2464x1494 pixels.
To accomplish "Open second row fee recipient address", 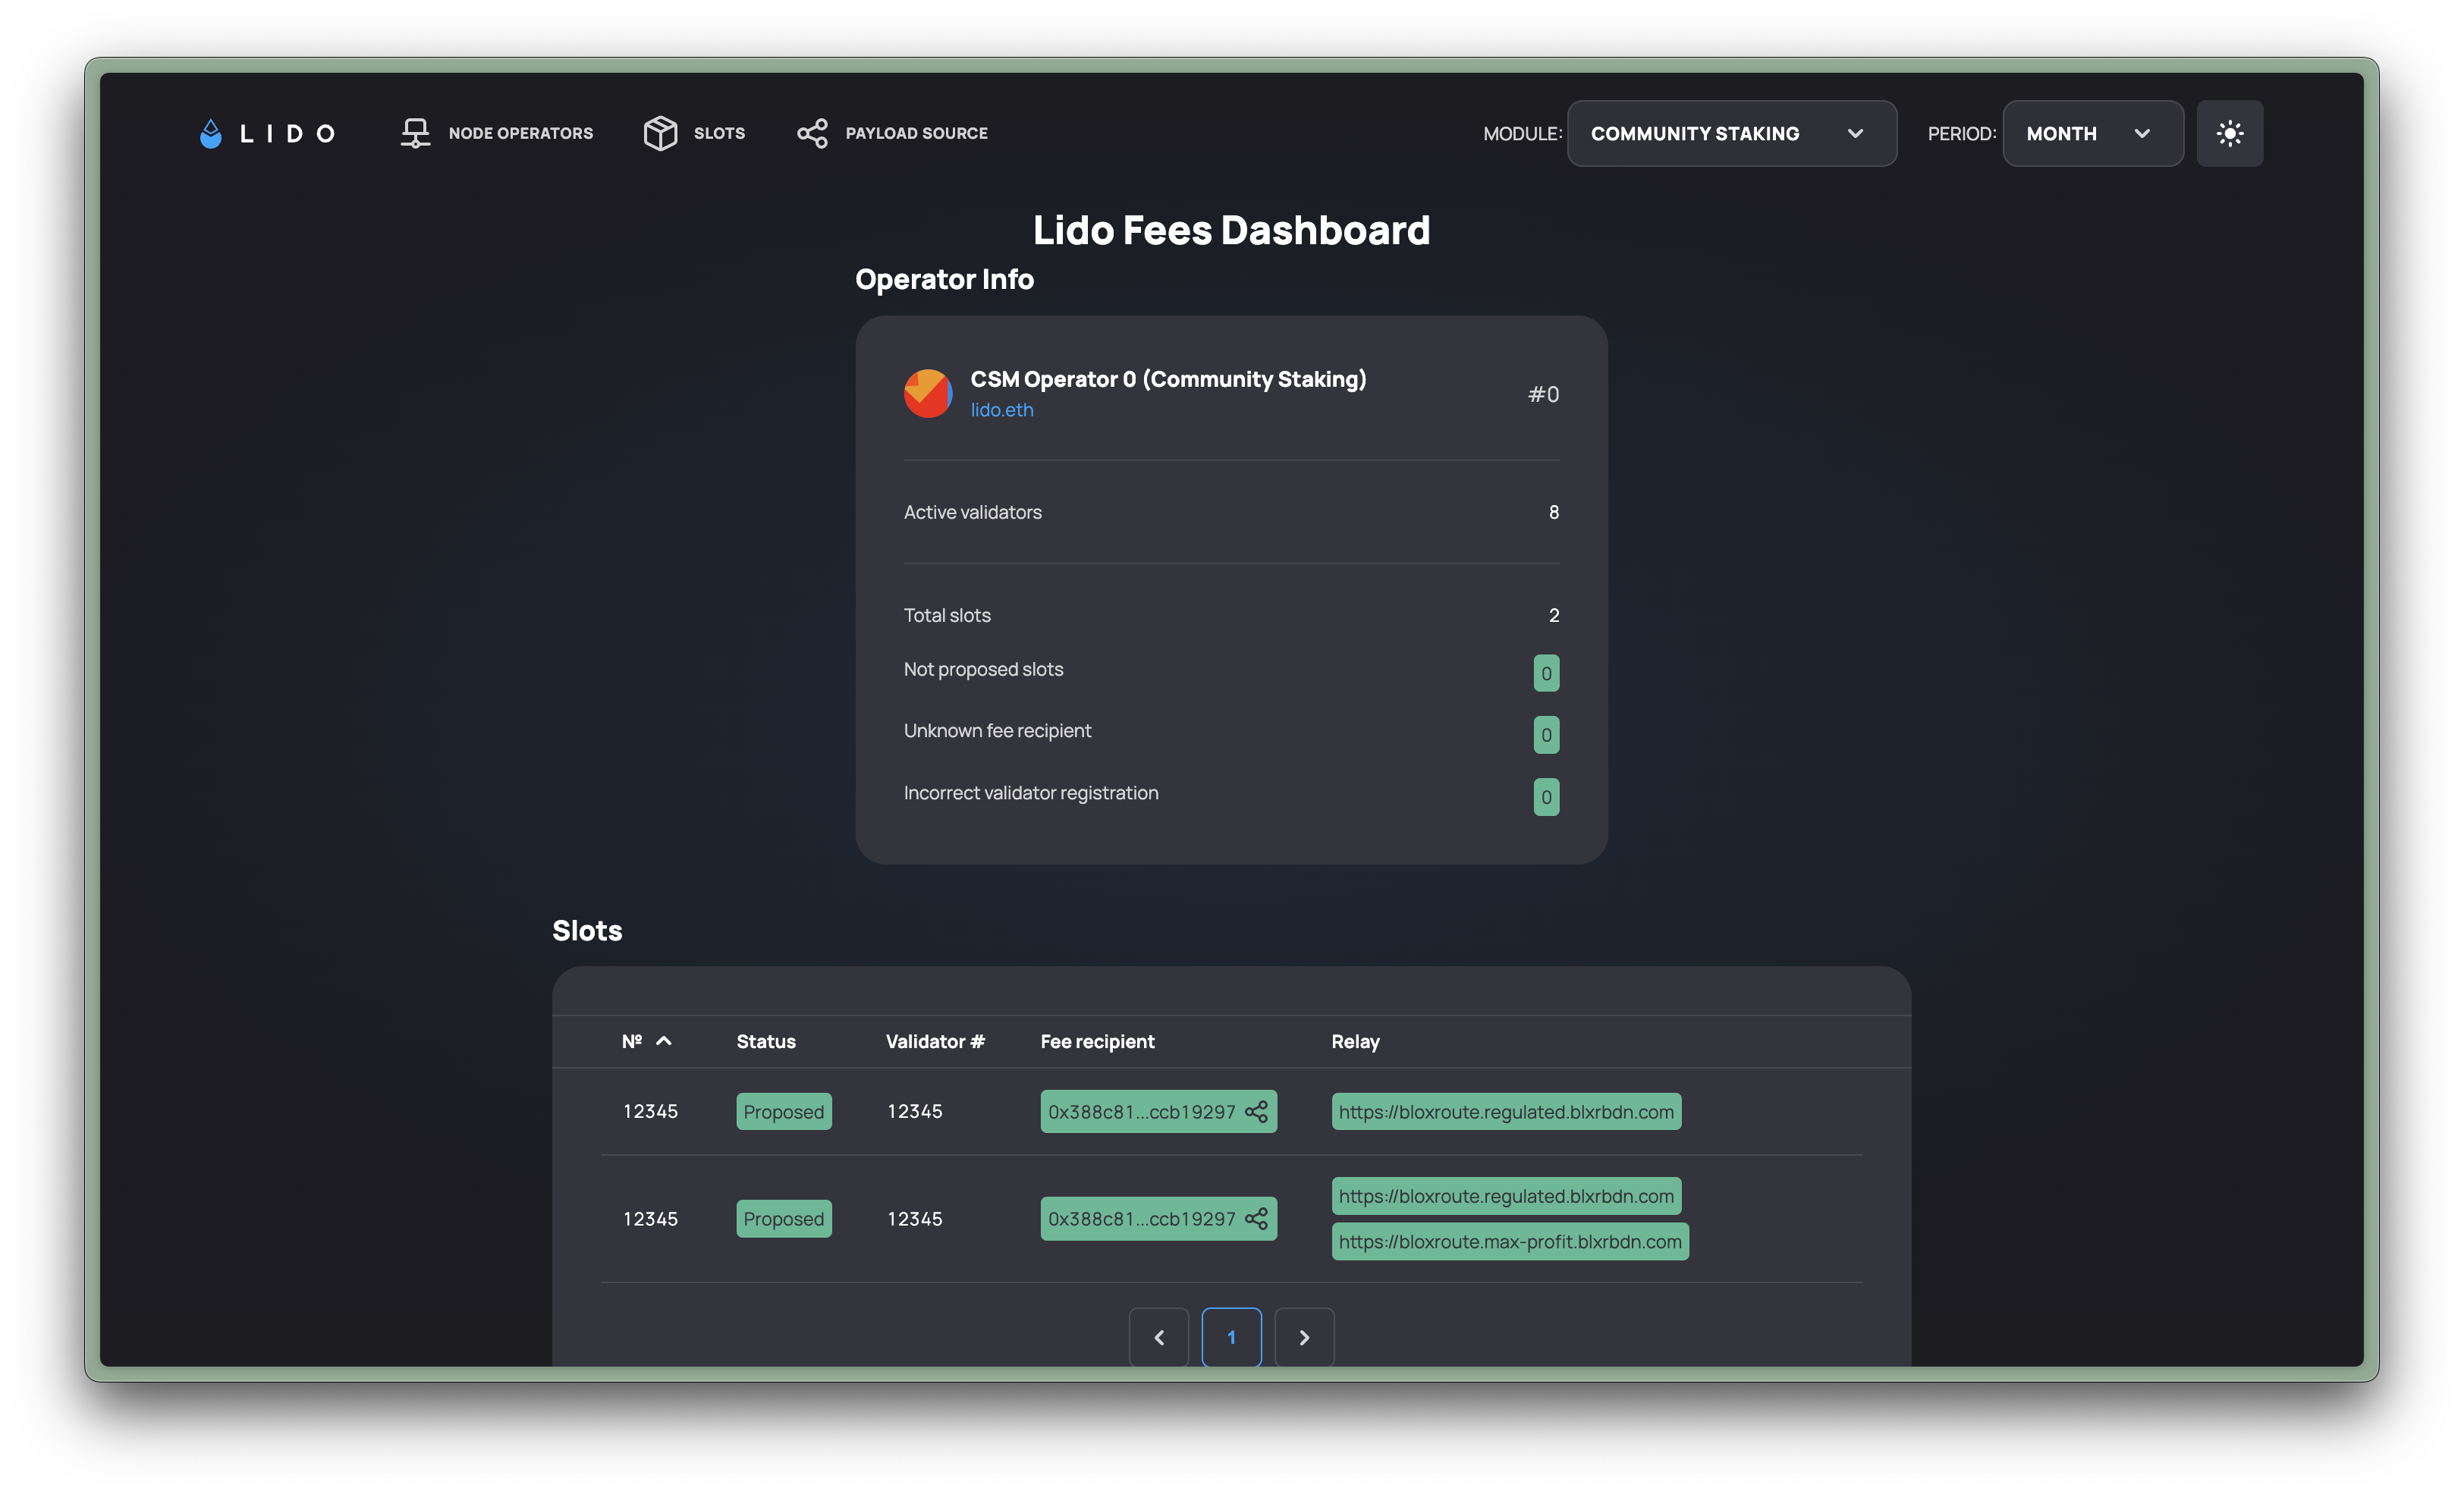I will 1141,1218.
